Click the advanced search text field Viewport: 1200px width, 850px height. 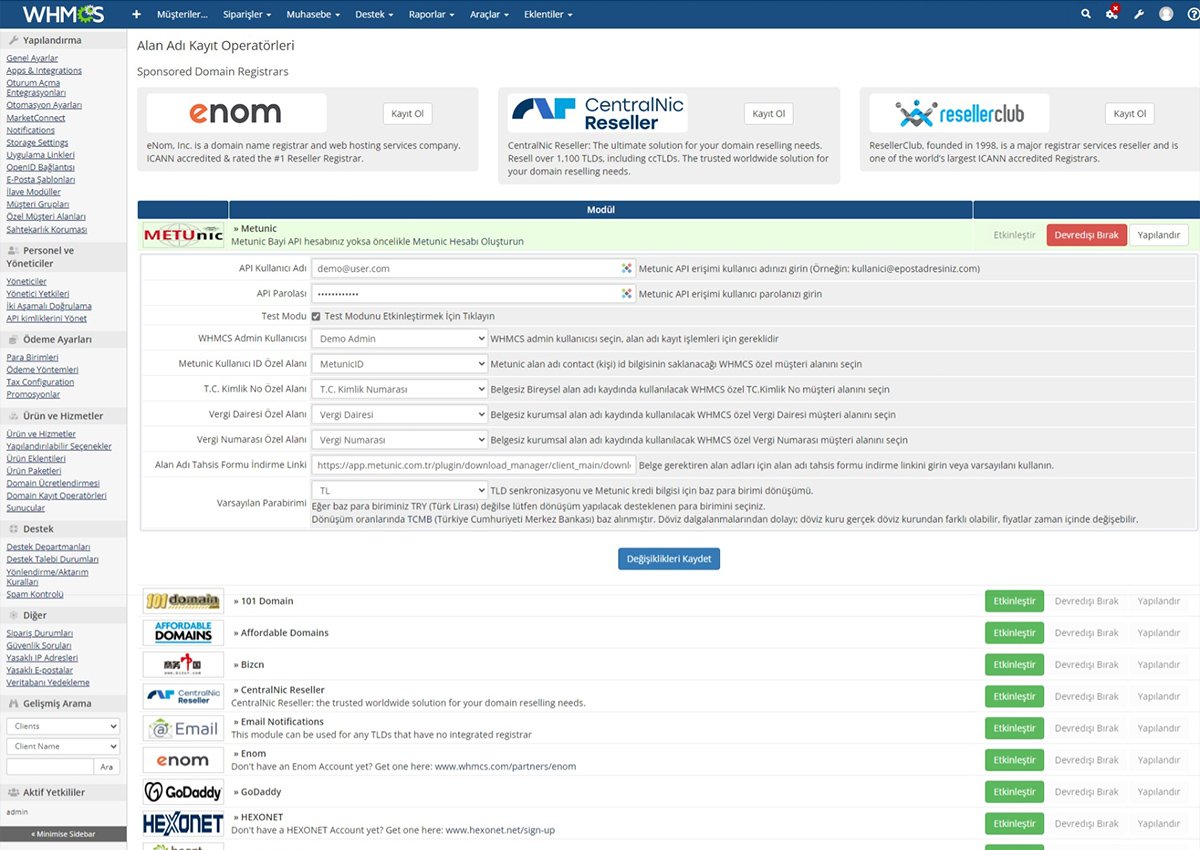click(49, 766)
